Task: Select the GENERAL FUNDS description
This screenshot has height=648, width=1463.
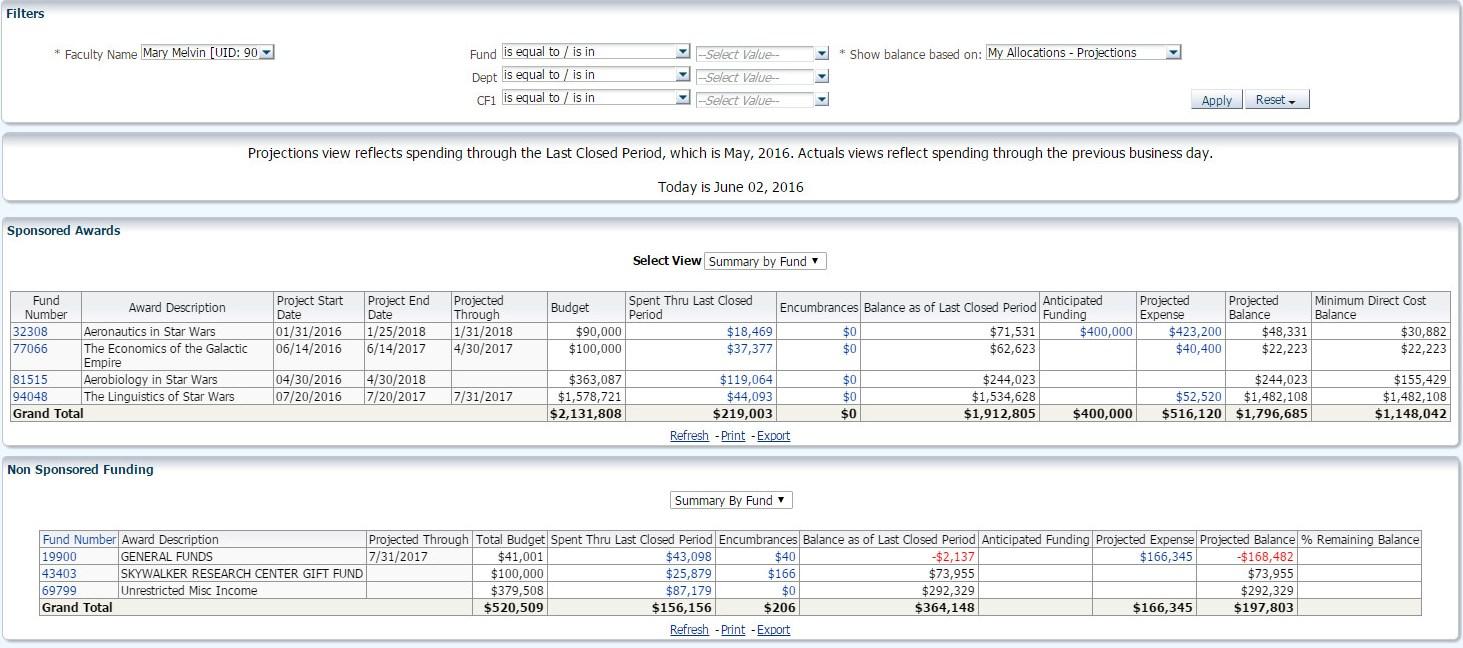Action: tap(167, 557)
